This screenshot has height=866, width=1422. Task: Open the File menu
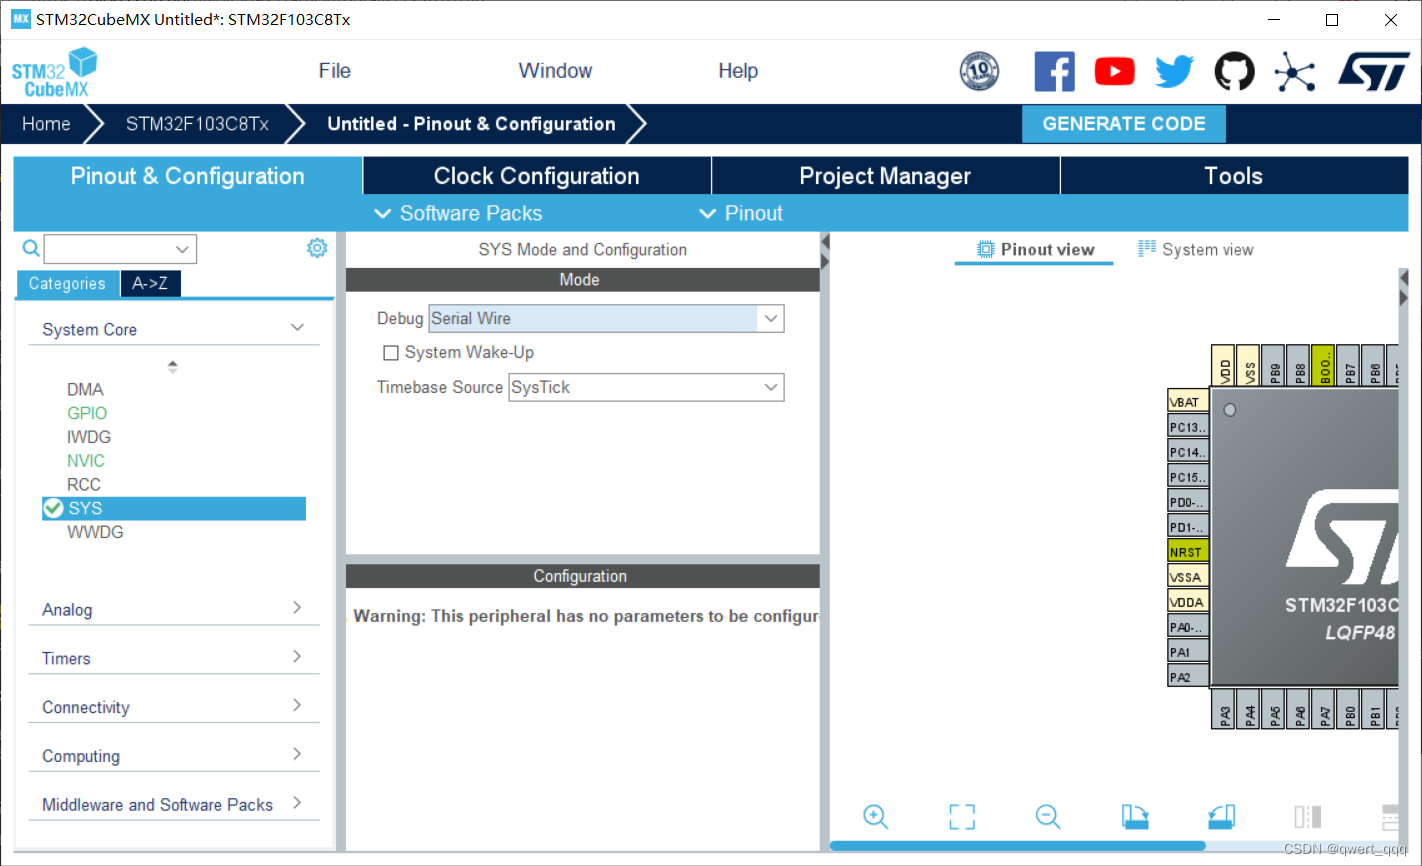pyautogui.click(x=334, y=71)
